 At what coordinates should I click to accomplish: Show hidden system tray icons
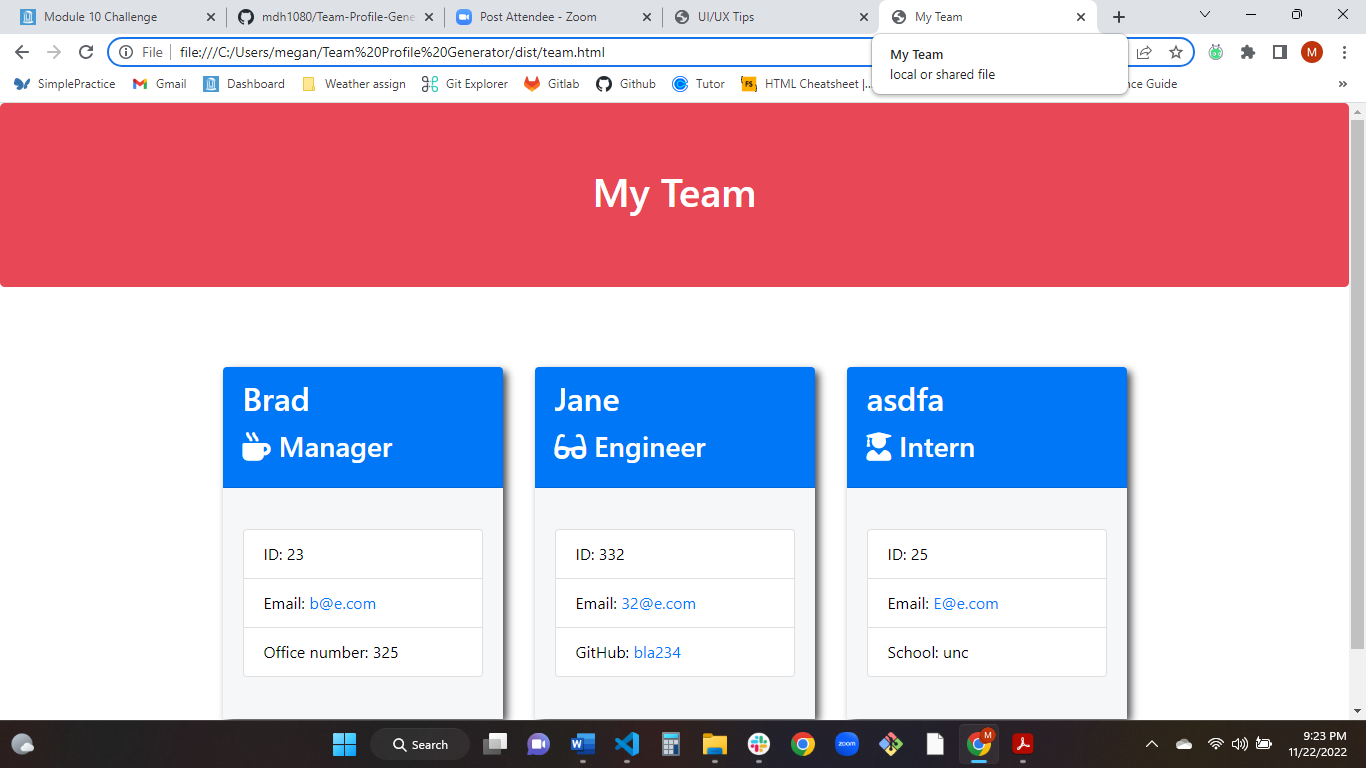(1151, 744)
